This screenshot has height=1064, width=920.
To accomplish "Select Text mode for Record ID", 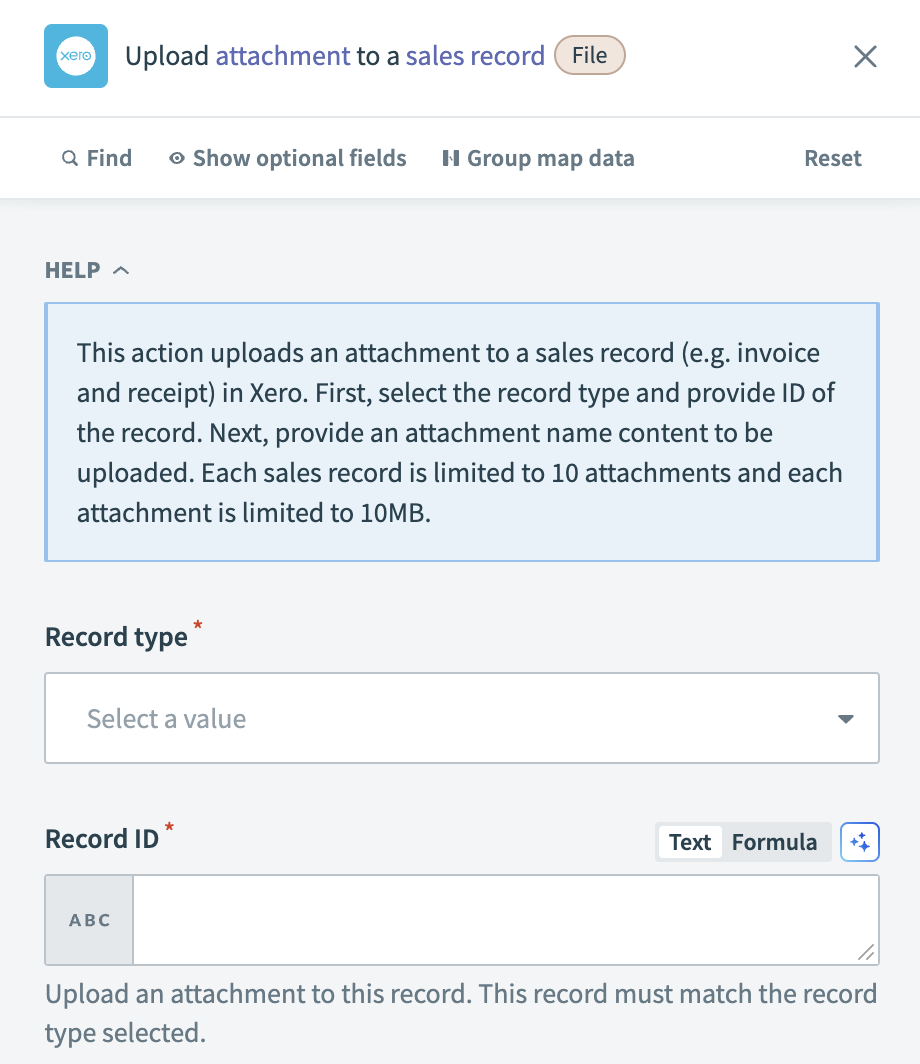I will 689,841.
